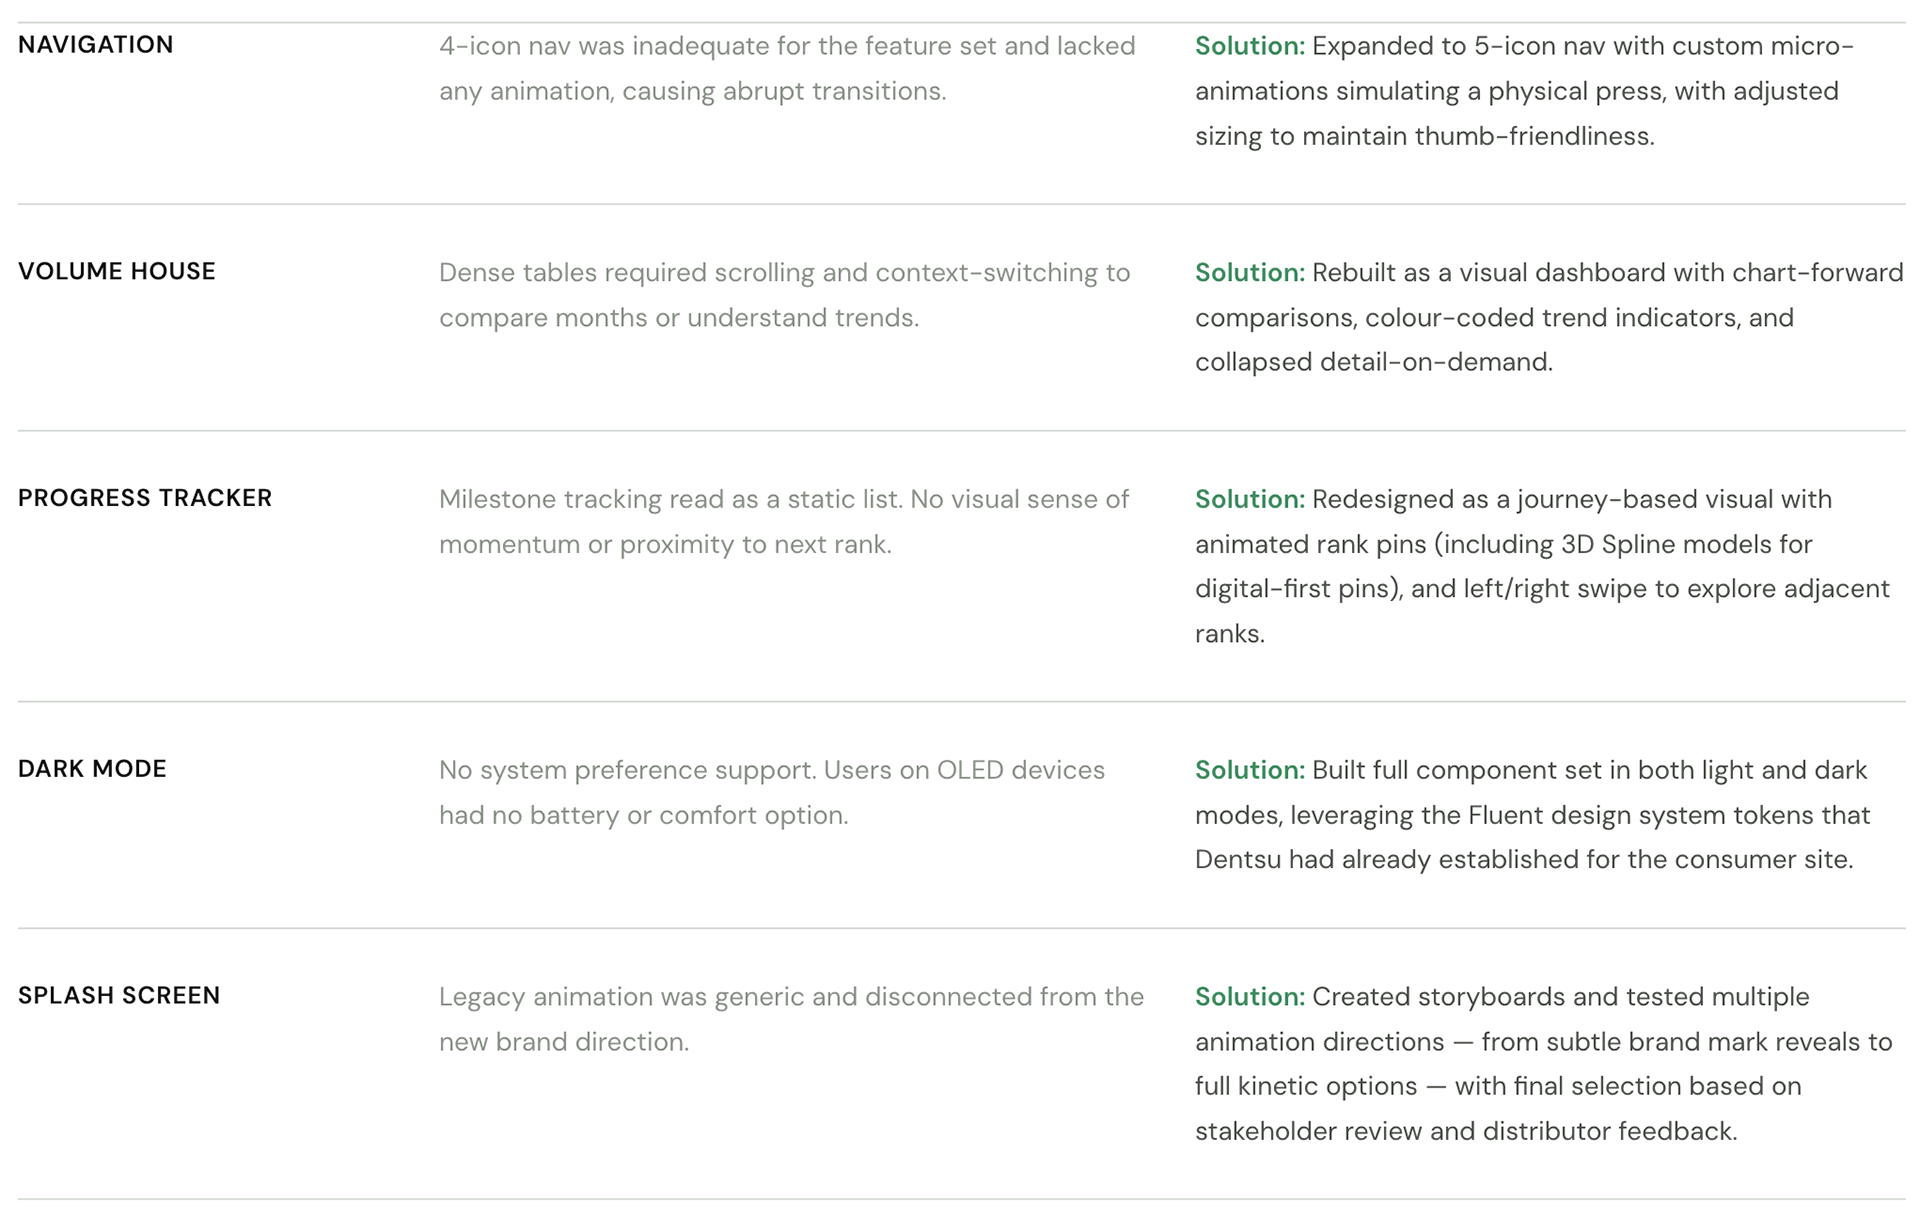Click the VOLUME HOUSE heading
This screenshot has height=1217, width=1920.
pos(117,272)
